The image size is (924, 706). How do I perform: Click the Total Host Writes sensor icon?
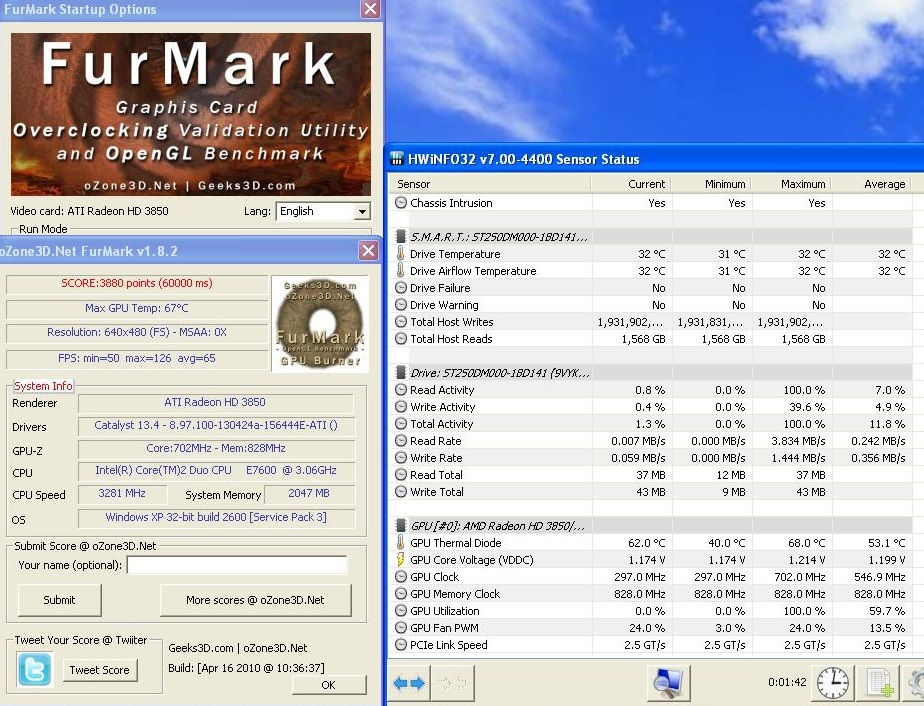[x=401, y=322]
